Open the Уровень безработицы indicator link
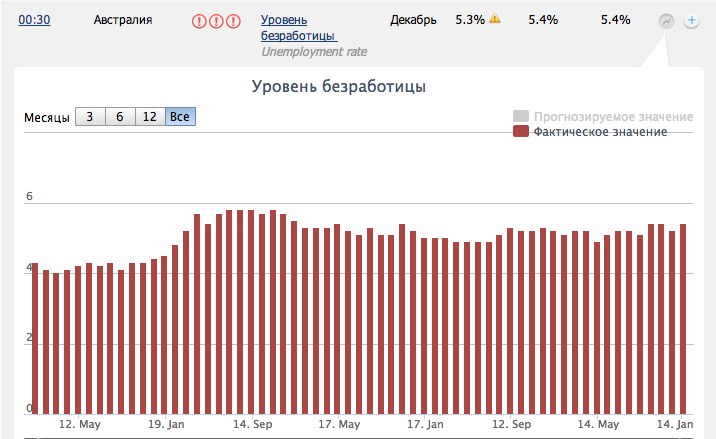The height and width of the screenshot is (439, 716). point(299,27)
